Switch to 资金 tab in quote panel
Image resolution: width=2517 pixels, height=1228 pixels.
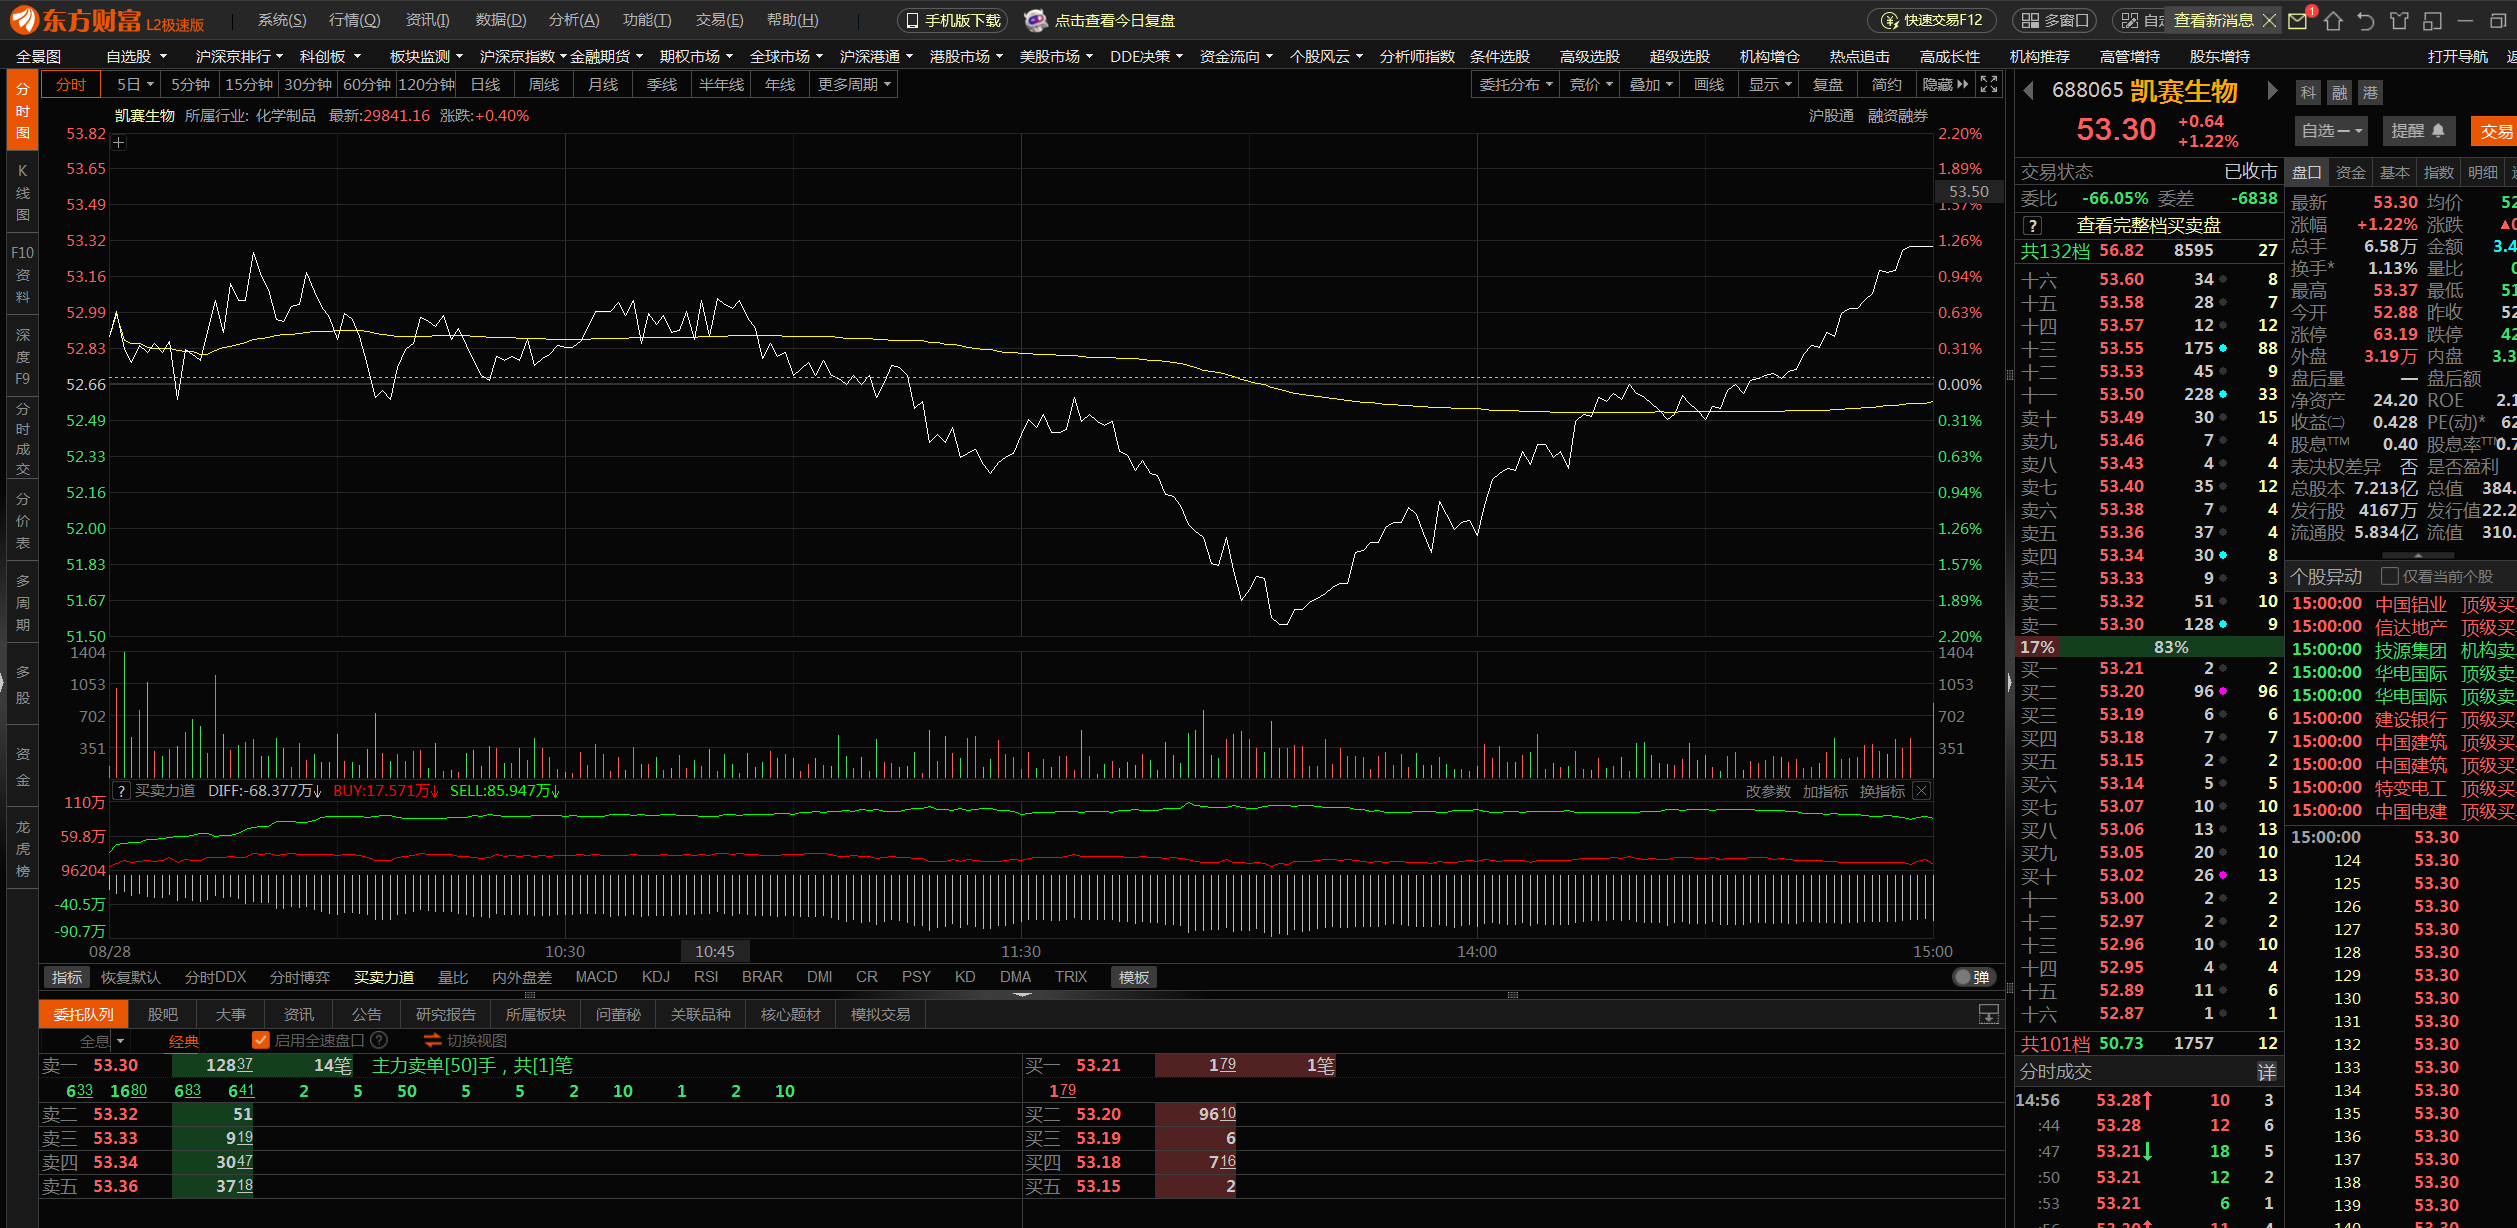tap(2350, 172)
